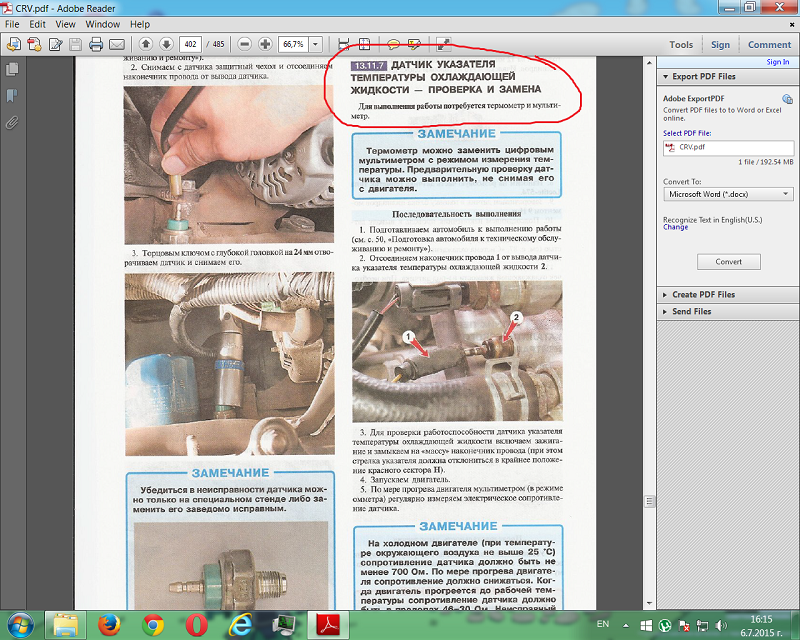Viewport: 800px width, 640px height.
Task: Open the Convert To format dropdown
Action: click(x=728, y=194)
